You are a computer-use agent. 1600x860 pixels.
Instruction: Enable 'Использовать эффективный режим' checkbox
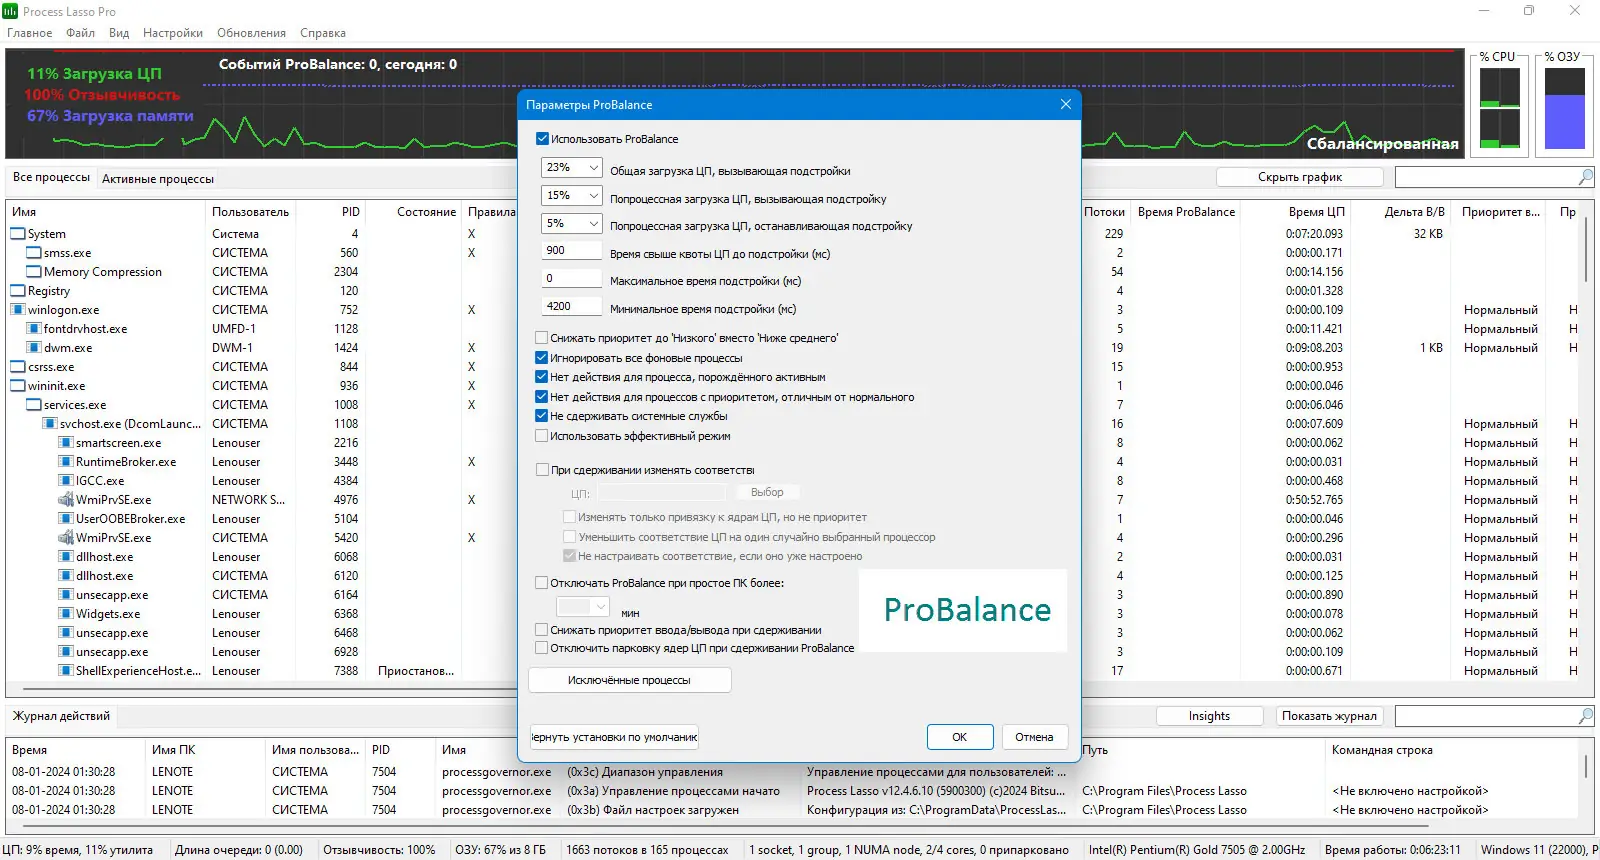542,436
